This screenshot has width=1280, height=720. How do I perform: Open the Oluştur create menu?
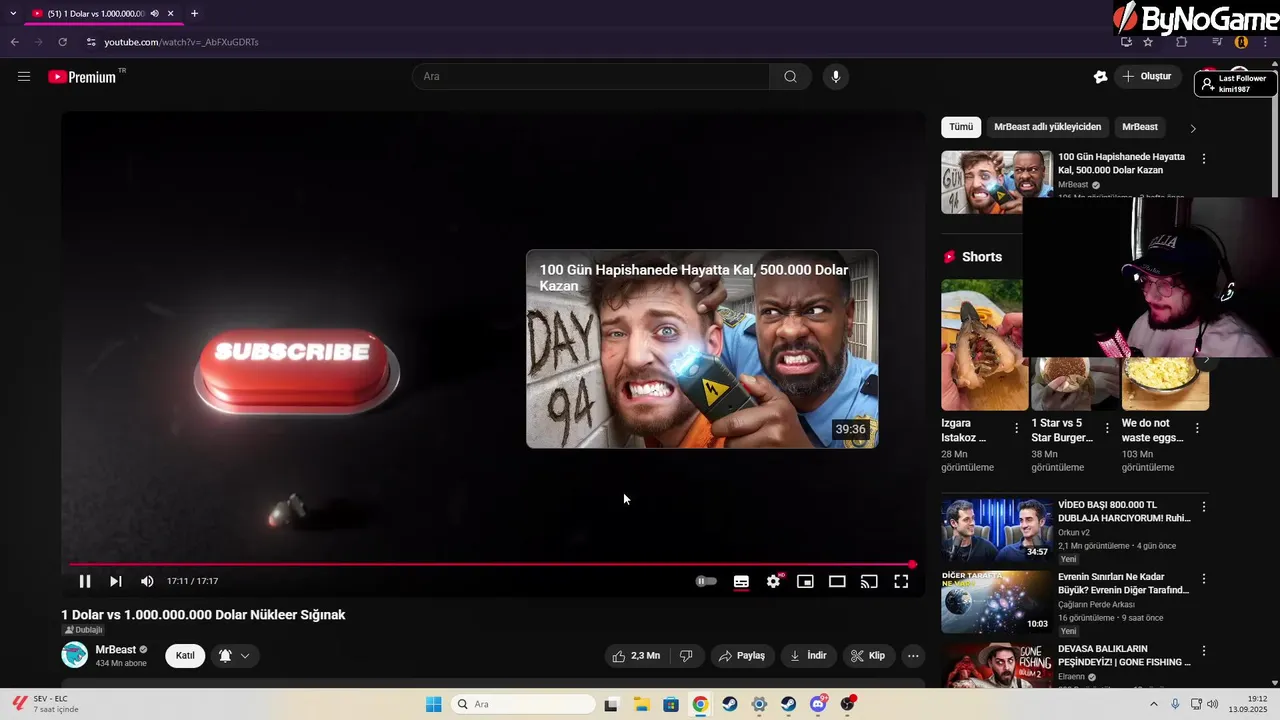click(1147, 76)
